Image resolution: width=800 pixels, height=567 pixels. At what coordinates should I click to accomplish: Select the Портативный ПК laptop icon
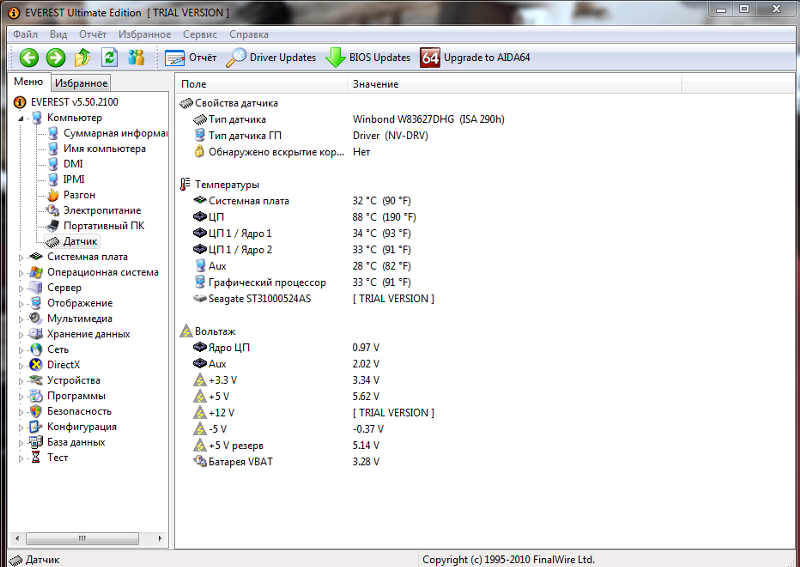coord(53,226)
